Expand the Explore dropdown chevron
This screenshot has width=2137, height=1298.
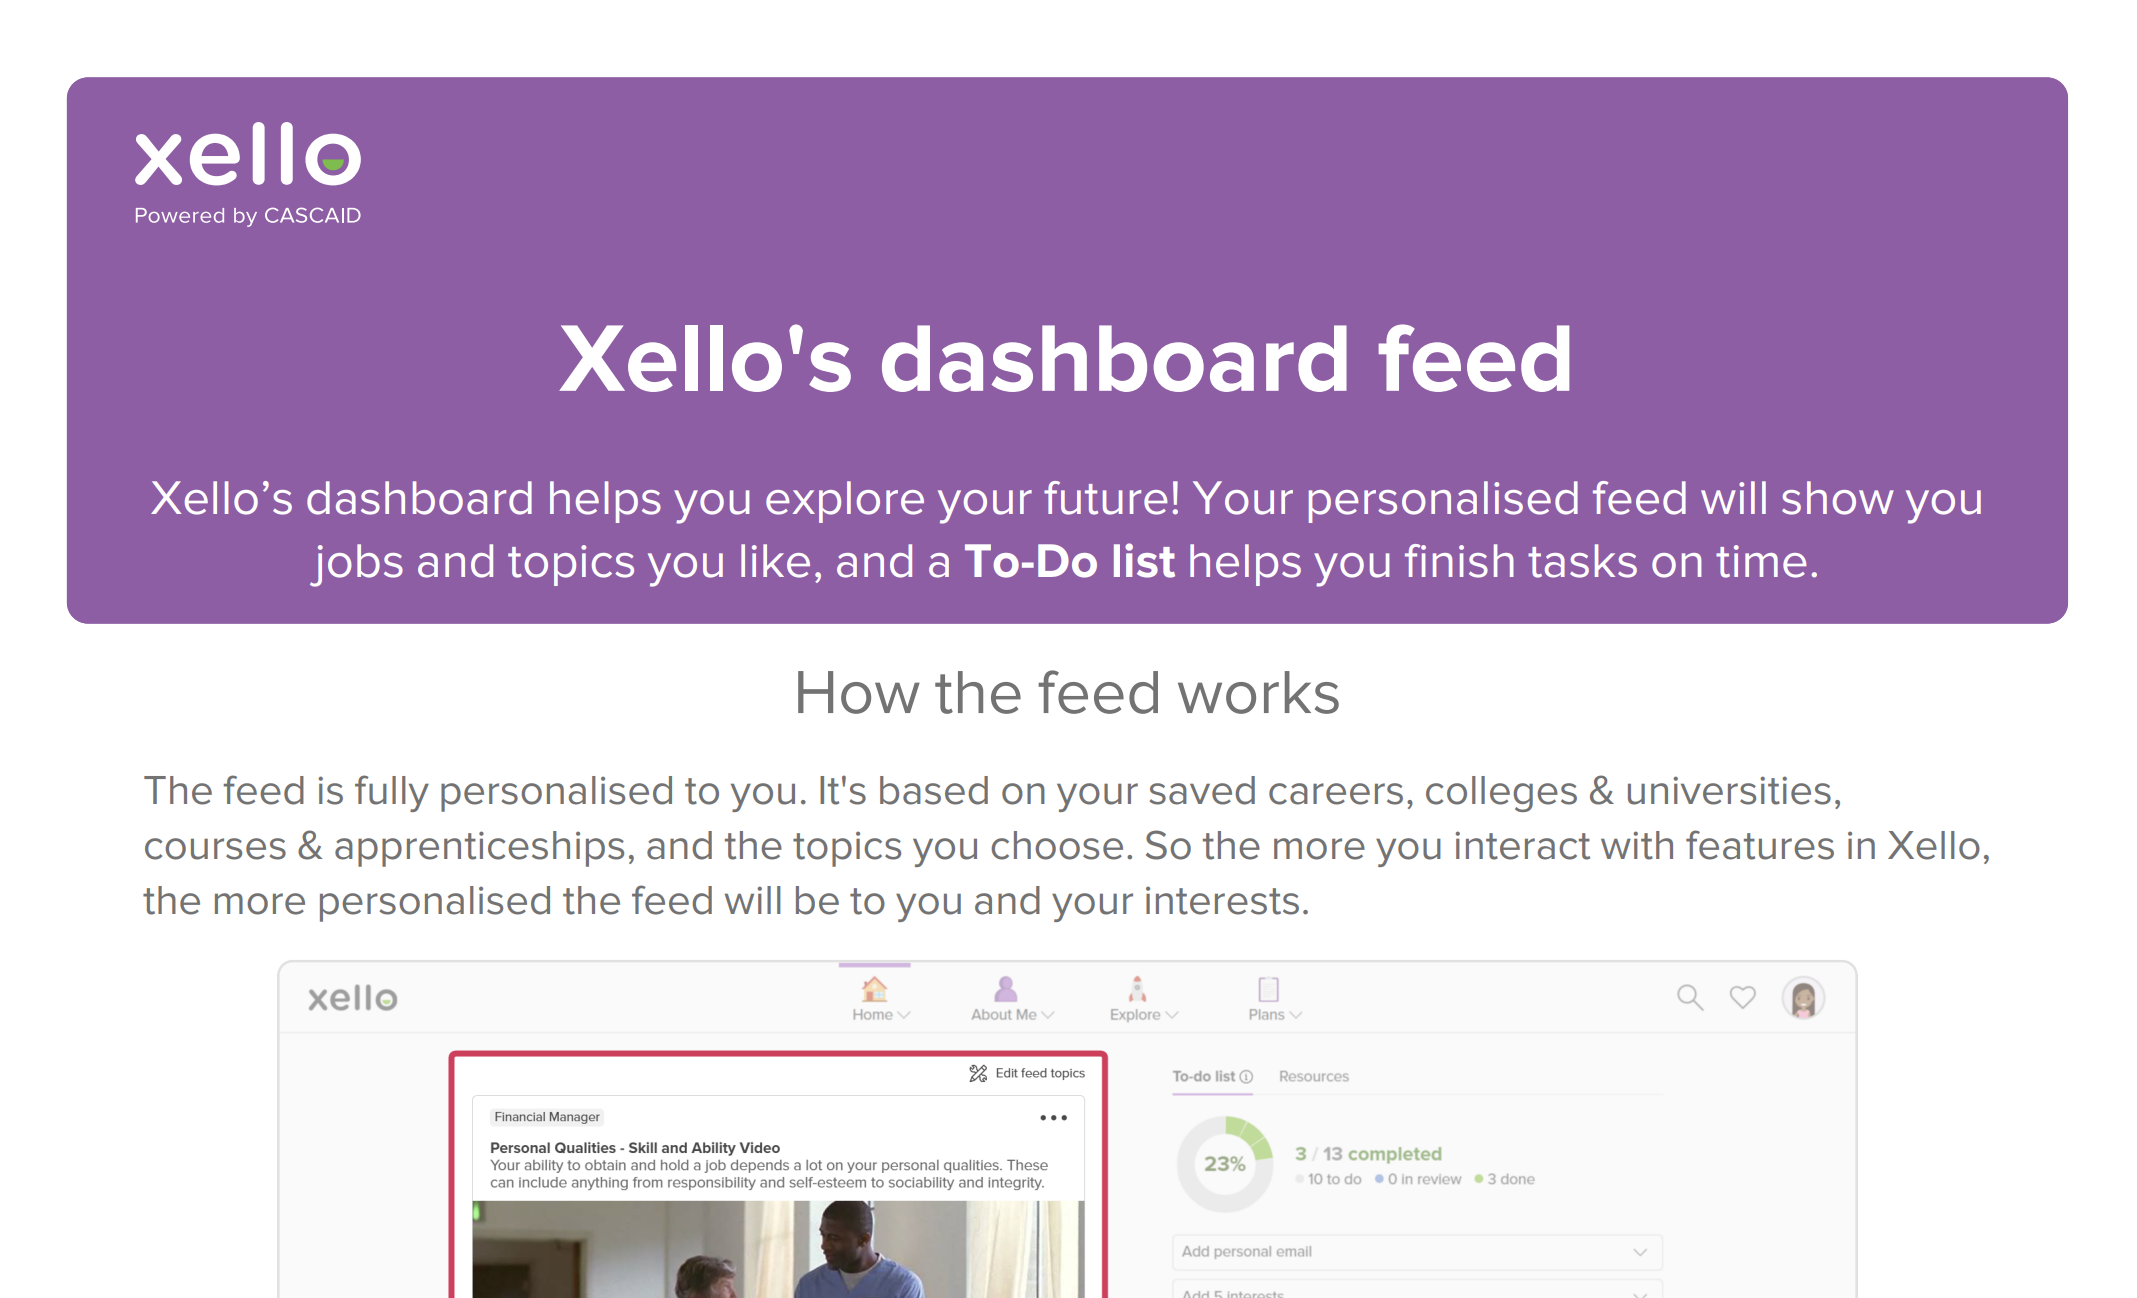1172,1015
